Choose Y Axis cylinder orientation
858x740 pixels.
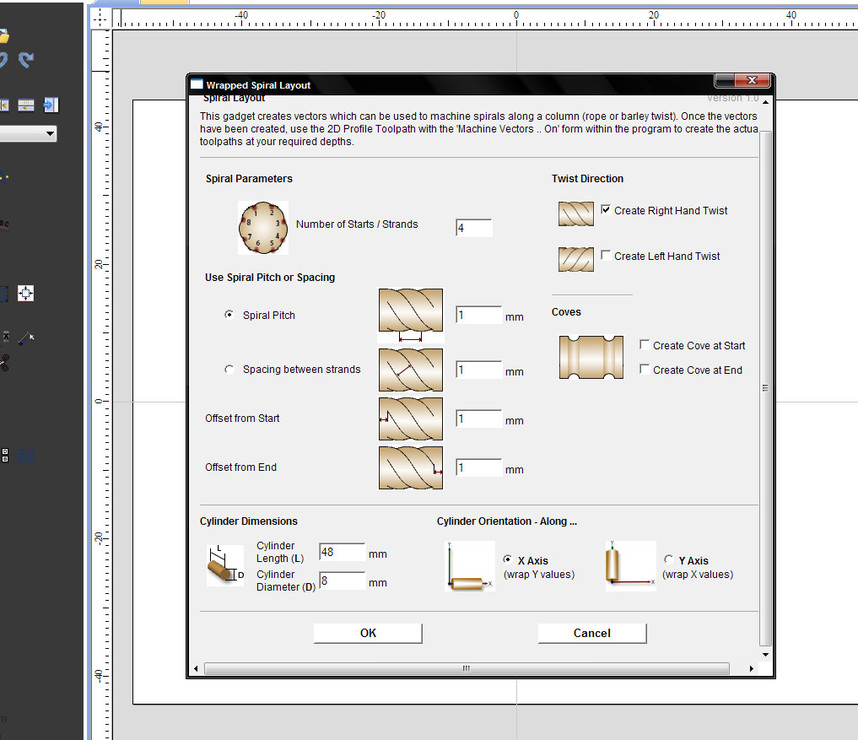[669, 560]
